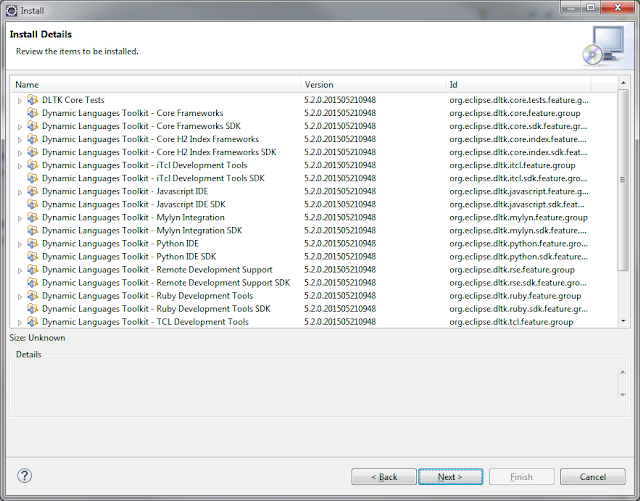This screenshot has width=640, height=501.
Task: Expand the Python IDE tree node
Action: coord(20,244)
